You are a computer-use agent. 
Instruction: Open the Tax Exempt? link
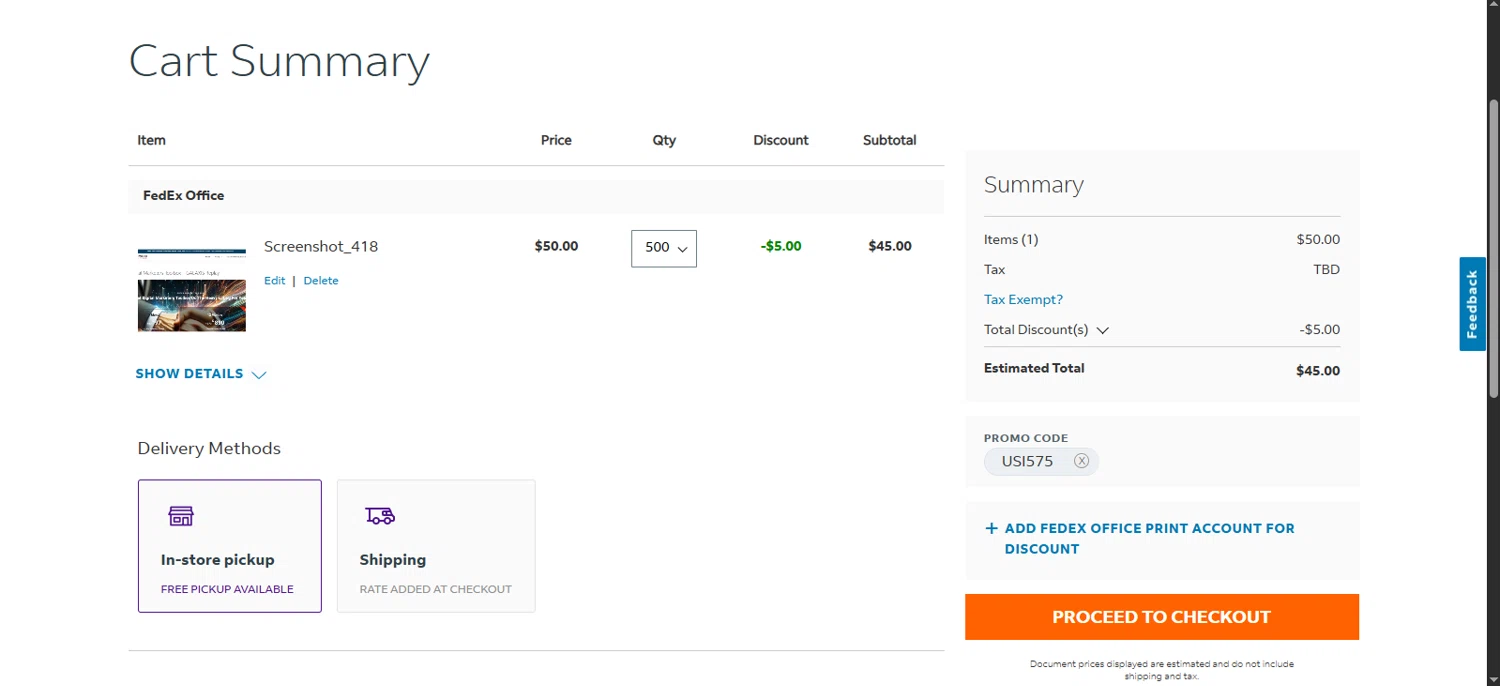(1023, 300)
